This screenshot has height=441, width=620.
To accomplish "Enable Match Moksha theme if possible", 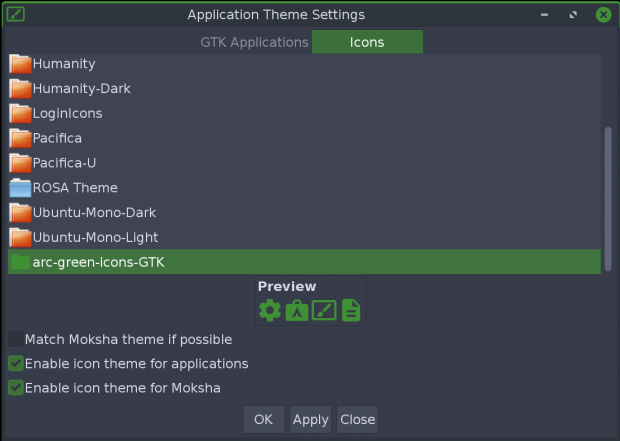I will tap(16, 339).
